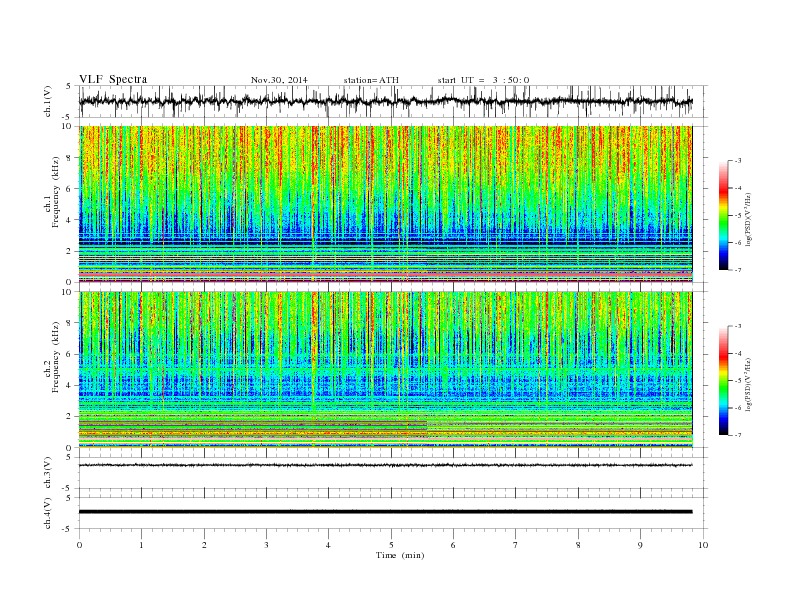
Task: Click the 8 kHz tick on ch.1 spectrogram
Action: (x=70, y=158)
